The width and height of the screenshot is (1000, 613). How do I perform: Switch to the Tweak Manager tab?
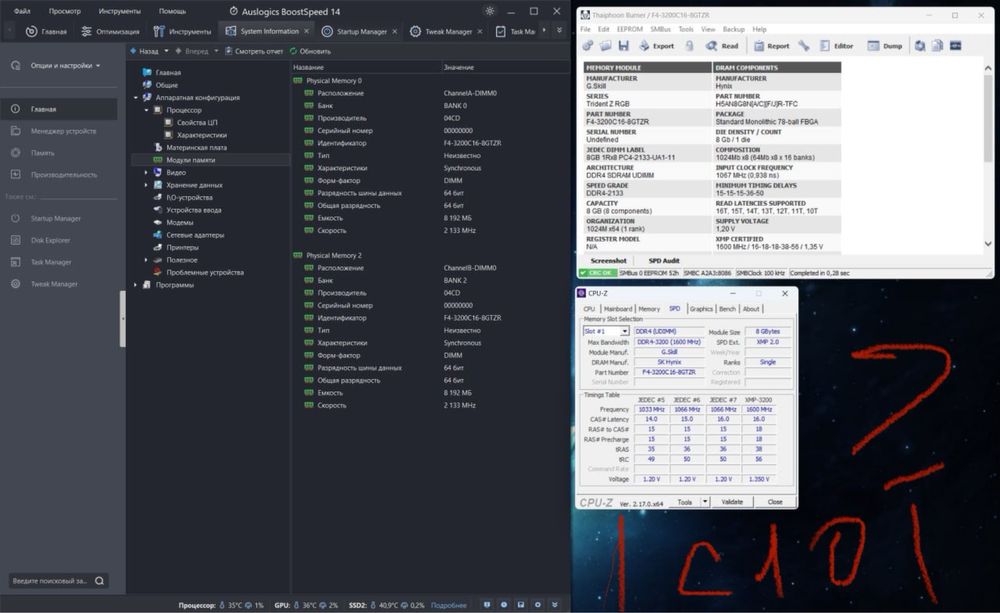[x=441, y=31]
